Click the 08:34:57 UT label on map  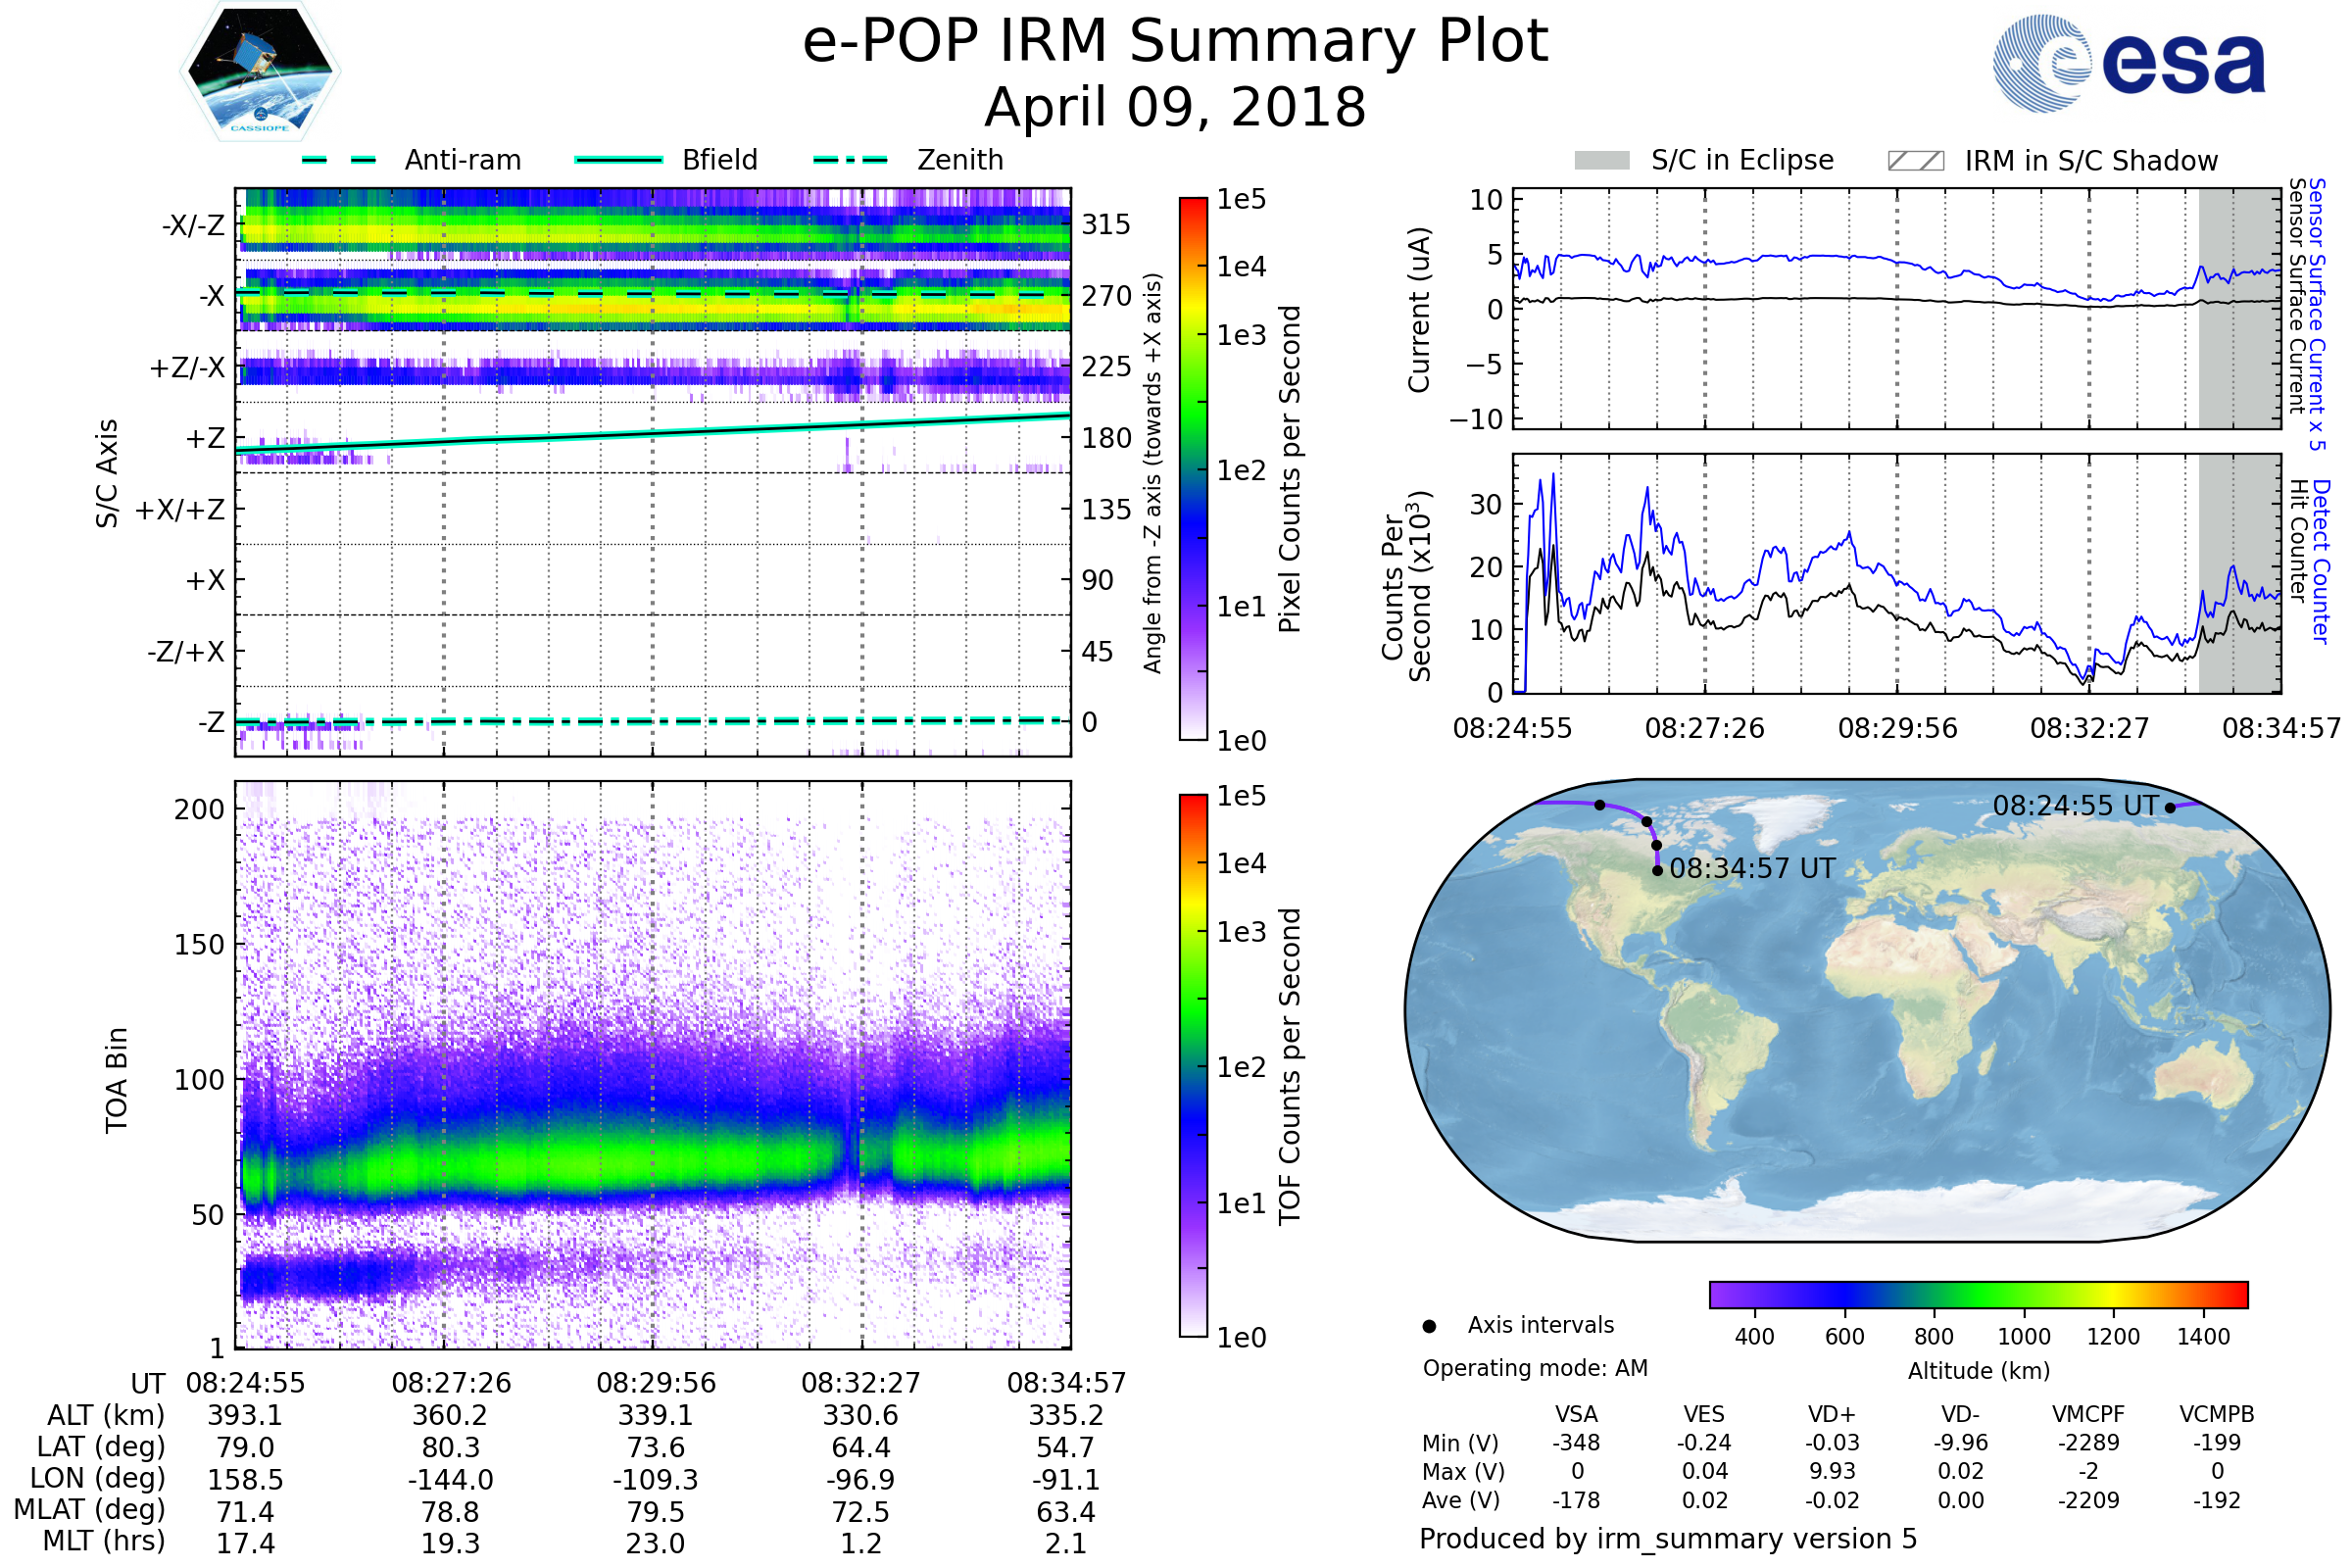pyautogui.click(x=1752, y=868)
